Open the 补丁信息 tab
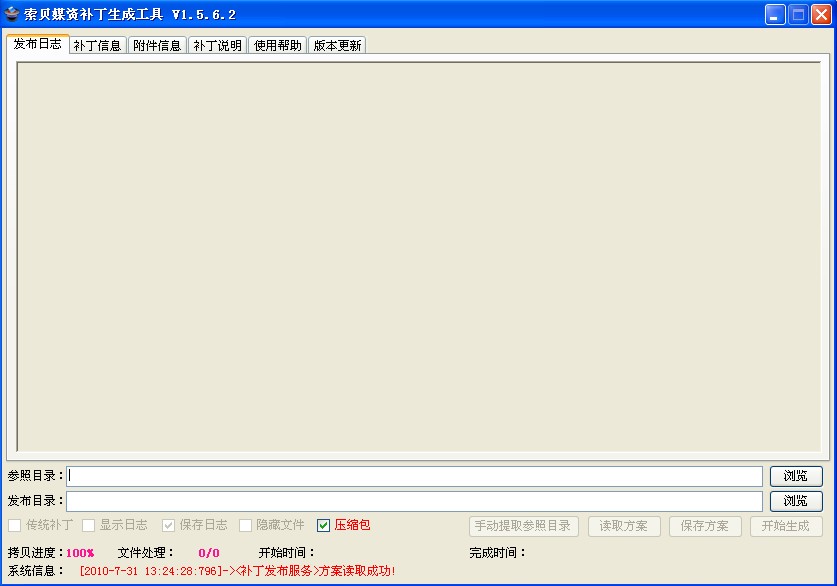This screenshot has width=837, height=586. tap(98, 45)
